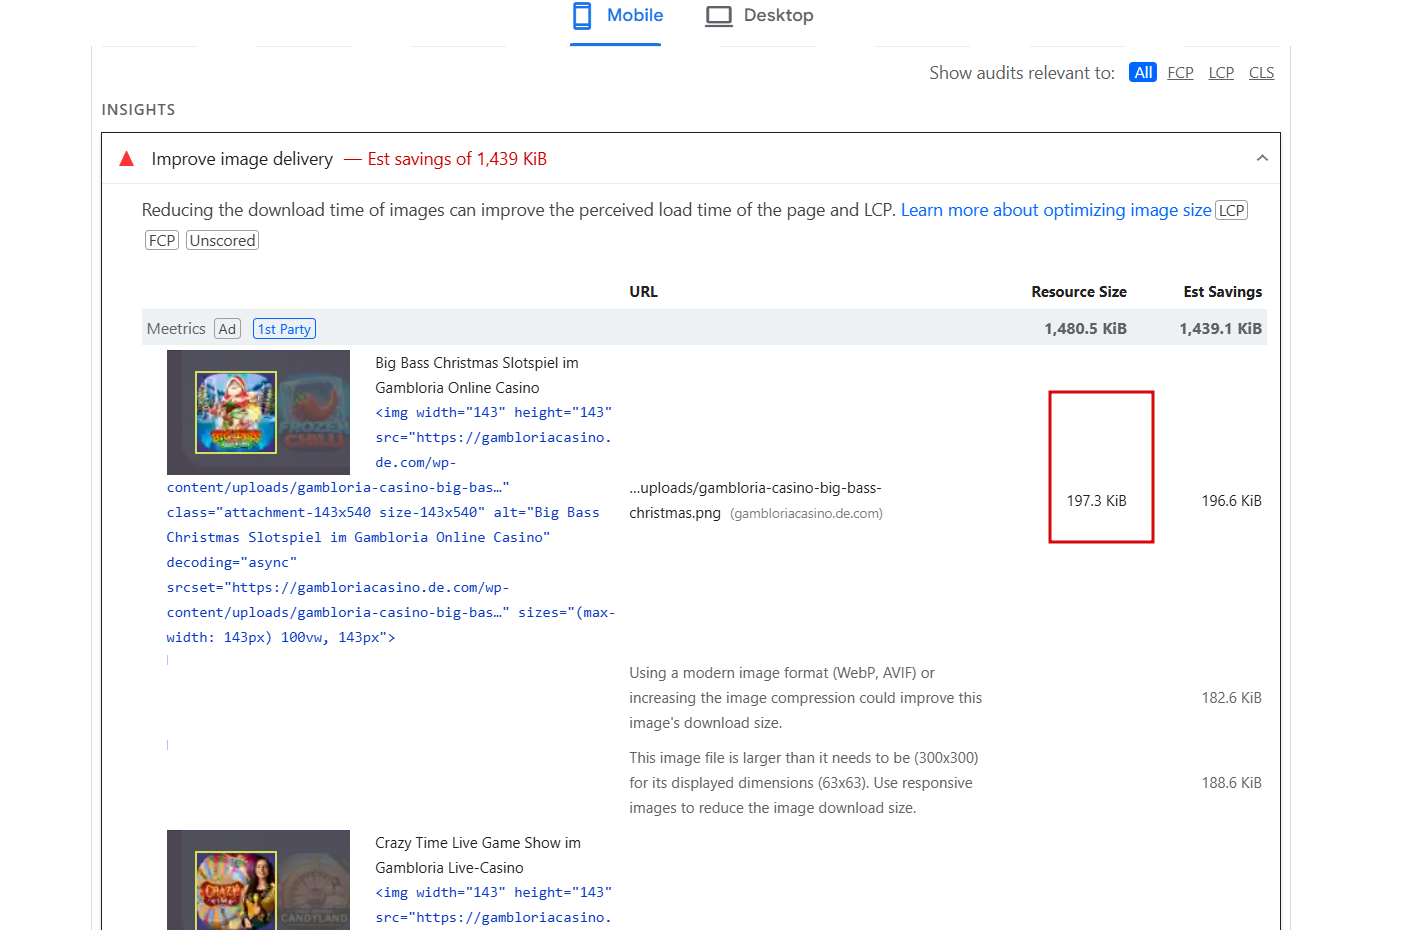
Task: Open the gambloria-casino-big-bass-christmas.png URL link
Action: tap(755, 500)
